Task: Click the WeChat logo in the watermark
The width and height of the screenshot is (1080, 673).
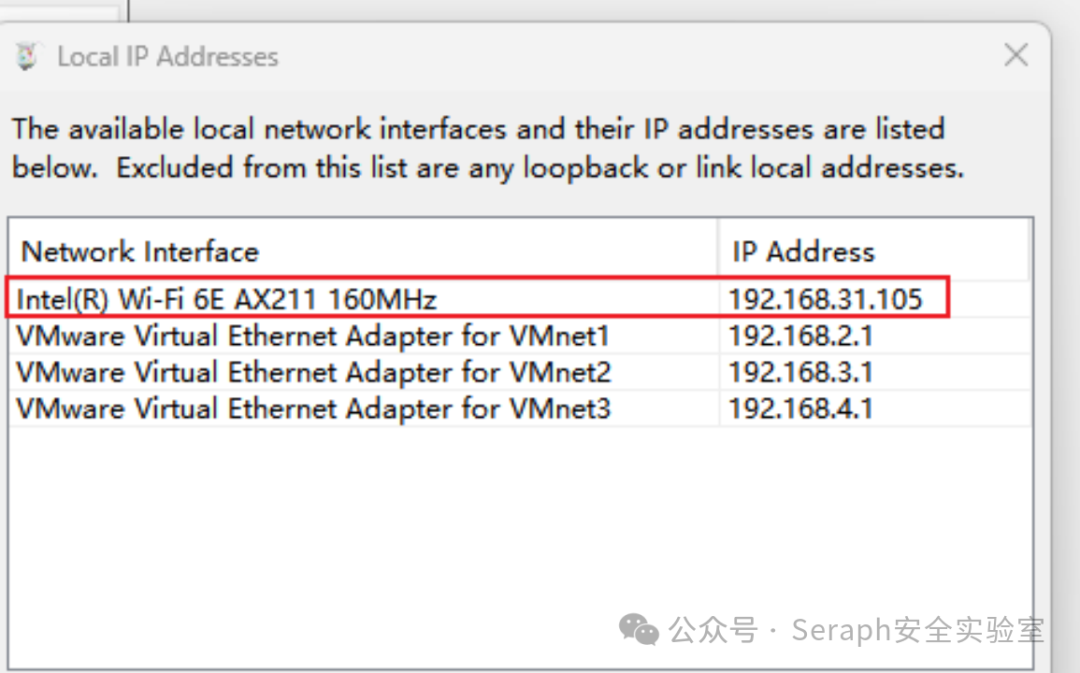Action: click(638, 630)
